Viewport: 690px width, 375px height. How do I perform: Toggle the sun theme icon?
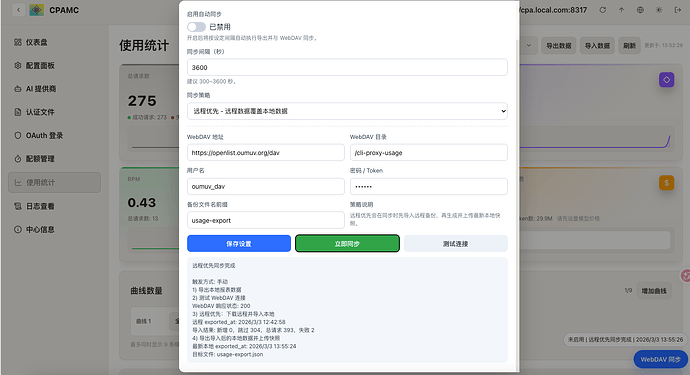tap(659, 10)
